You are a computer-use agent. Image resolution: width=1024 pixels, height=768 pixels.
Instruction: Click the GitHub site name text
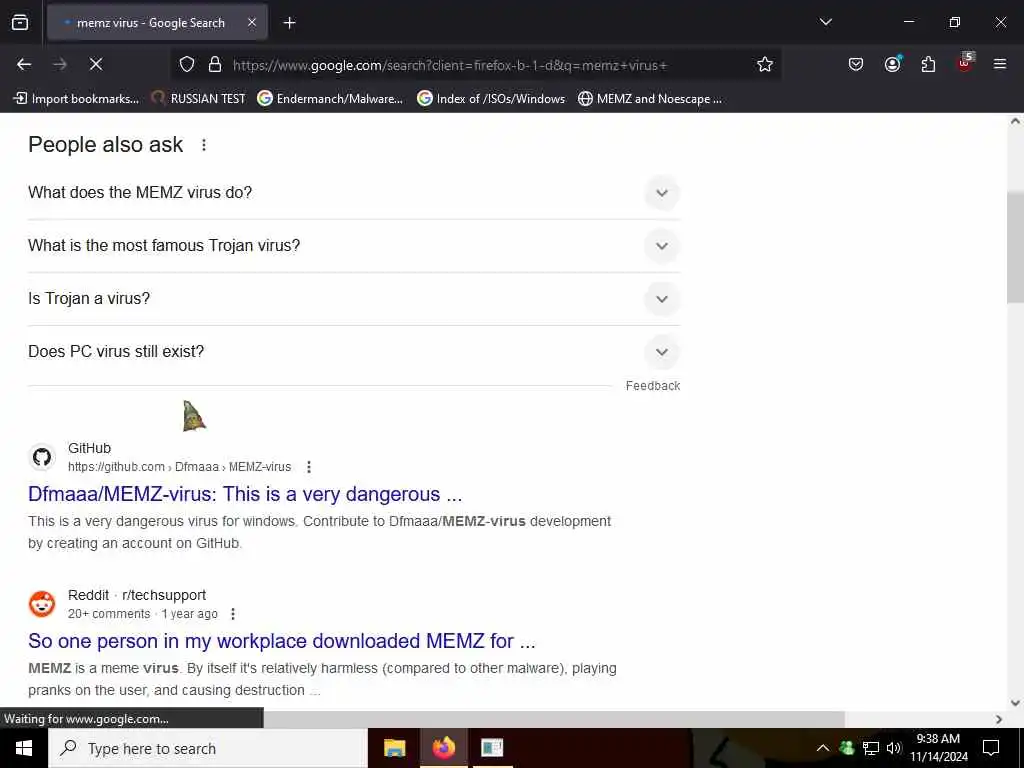[89, 448]
